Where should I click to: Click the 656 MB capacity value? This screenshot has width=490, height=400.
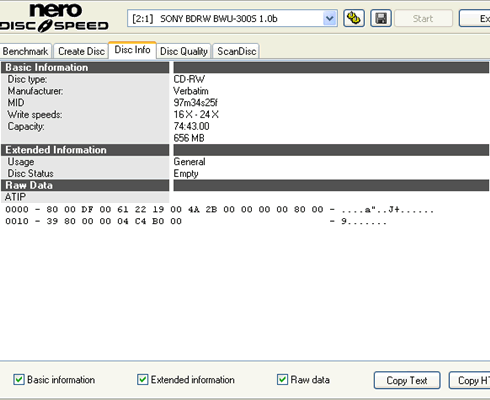tap(189, 138)
